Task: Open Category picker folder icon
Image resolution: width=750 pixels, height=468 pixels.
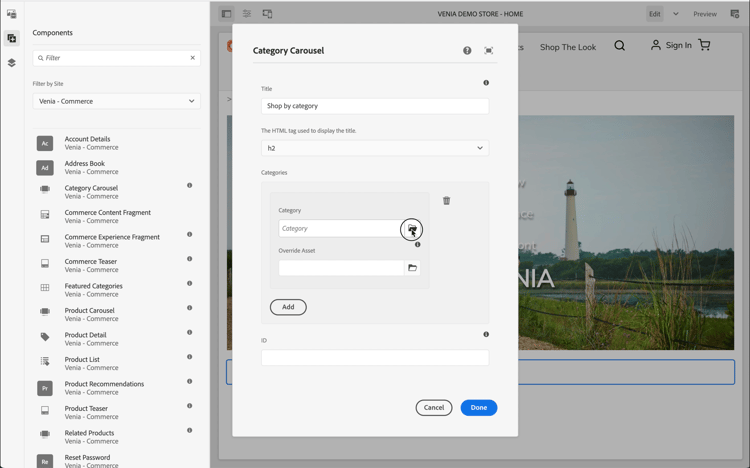Action: [x=412, y=229]
